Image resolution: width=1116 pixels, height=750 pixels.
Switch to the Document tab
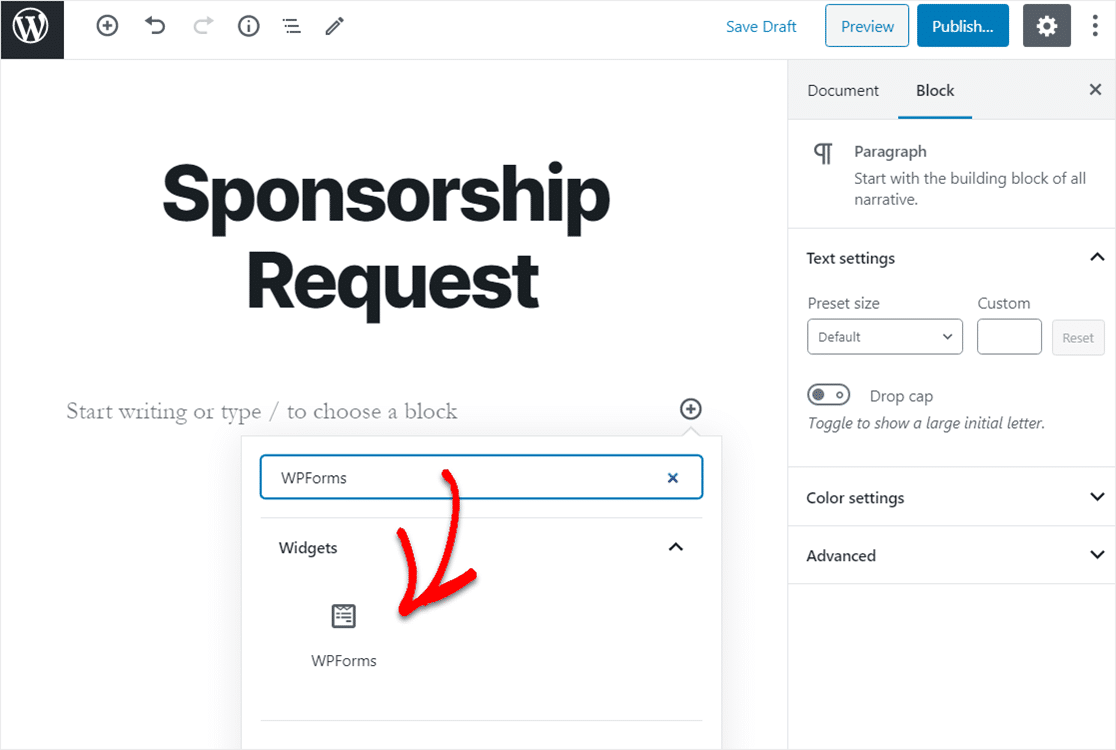(843, 90)
